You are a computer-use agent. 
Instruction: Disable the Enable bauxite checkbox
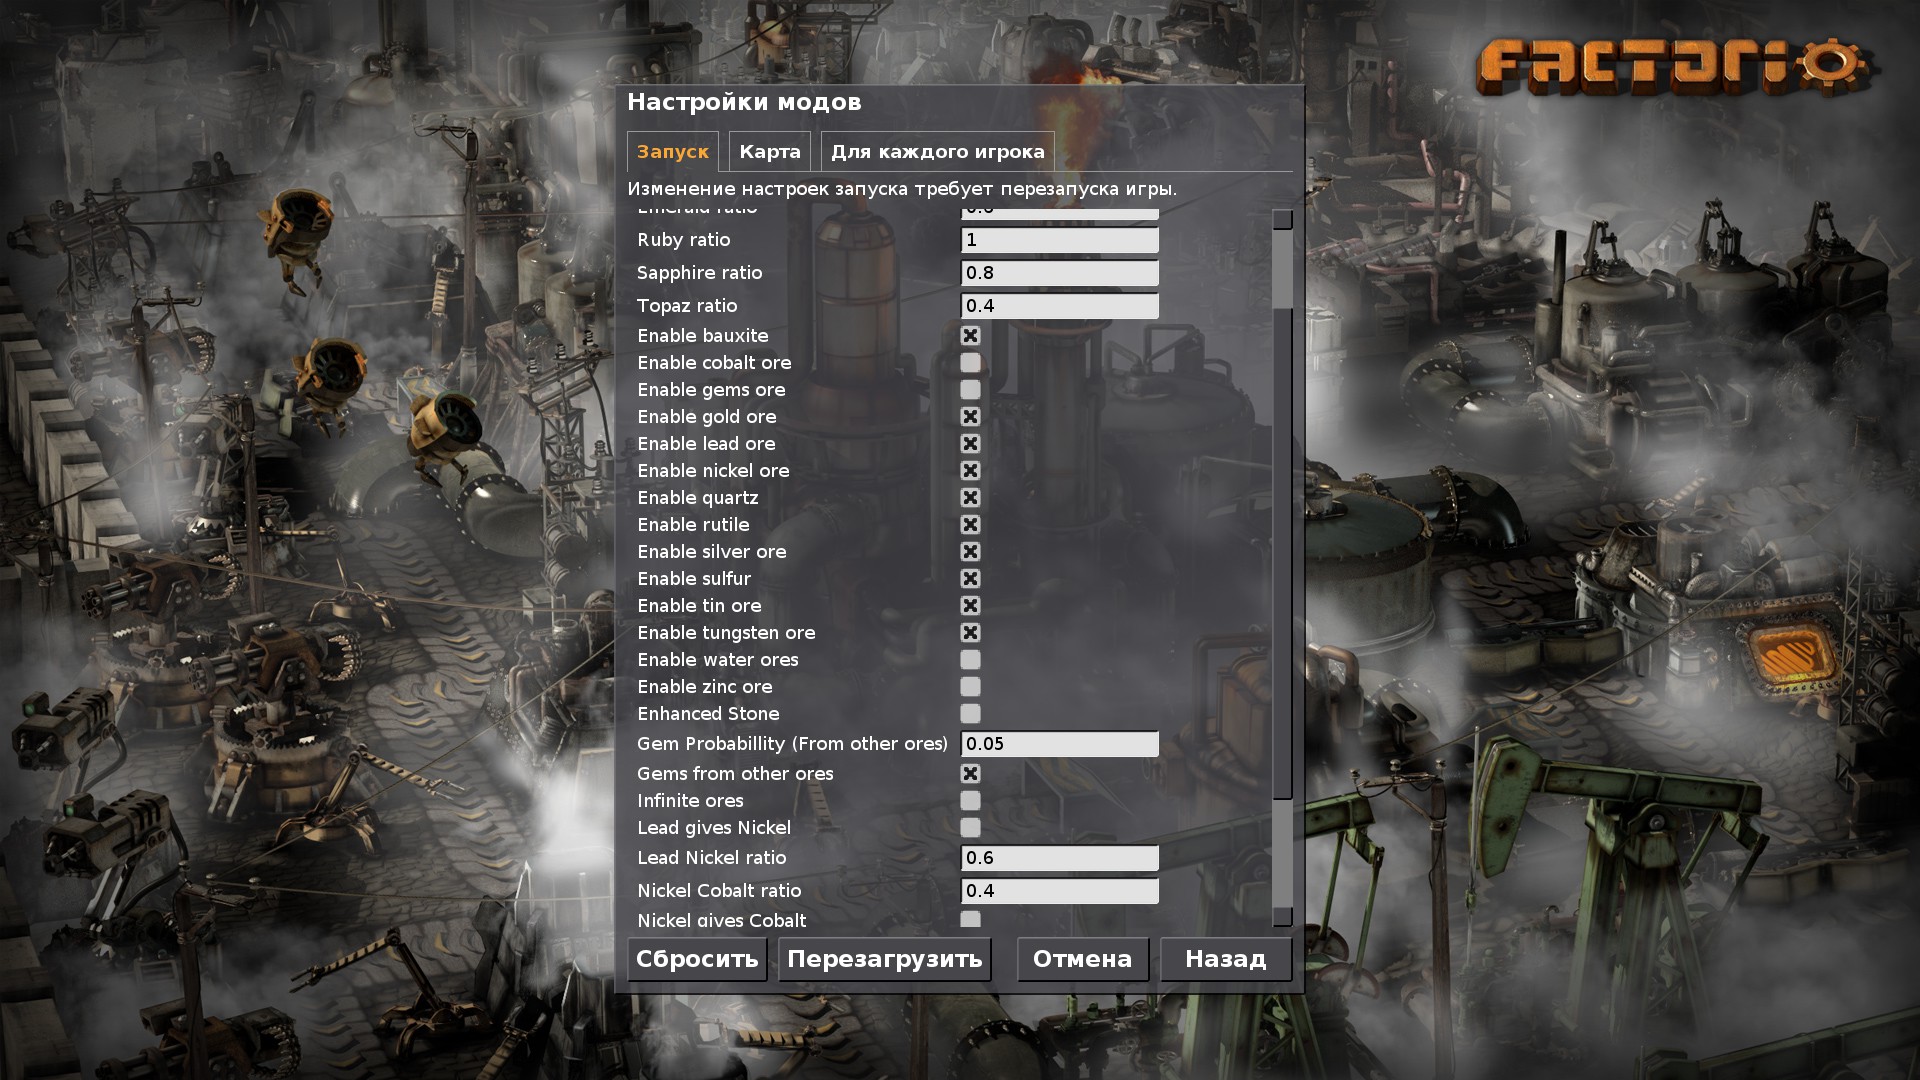click(970, 336)
